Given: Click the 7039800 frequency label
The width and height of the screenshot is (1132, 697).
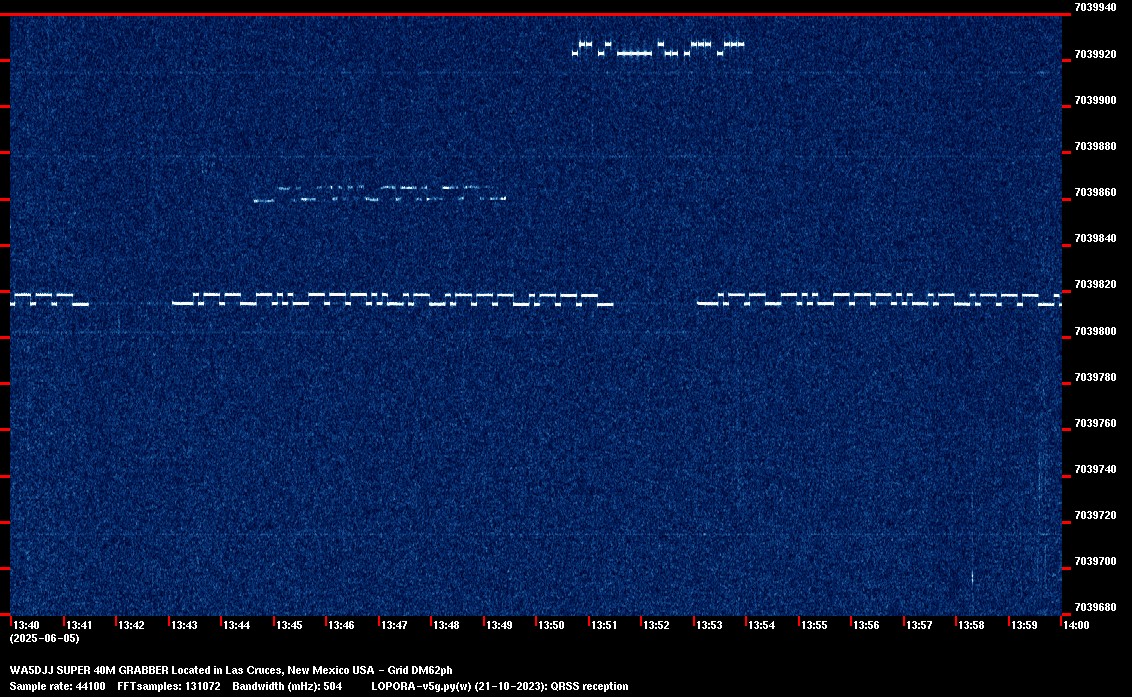Looking at the screenshot, I should pos(1095,332).
